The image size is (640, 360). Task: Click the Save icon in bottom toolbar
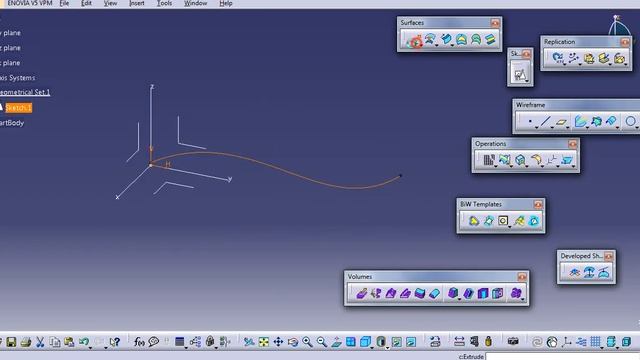click(x=11, y=342)
